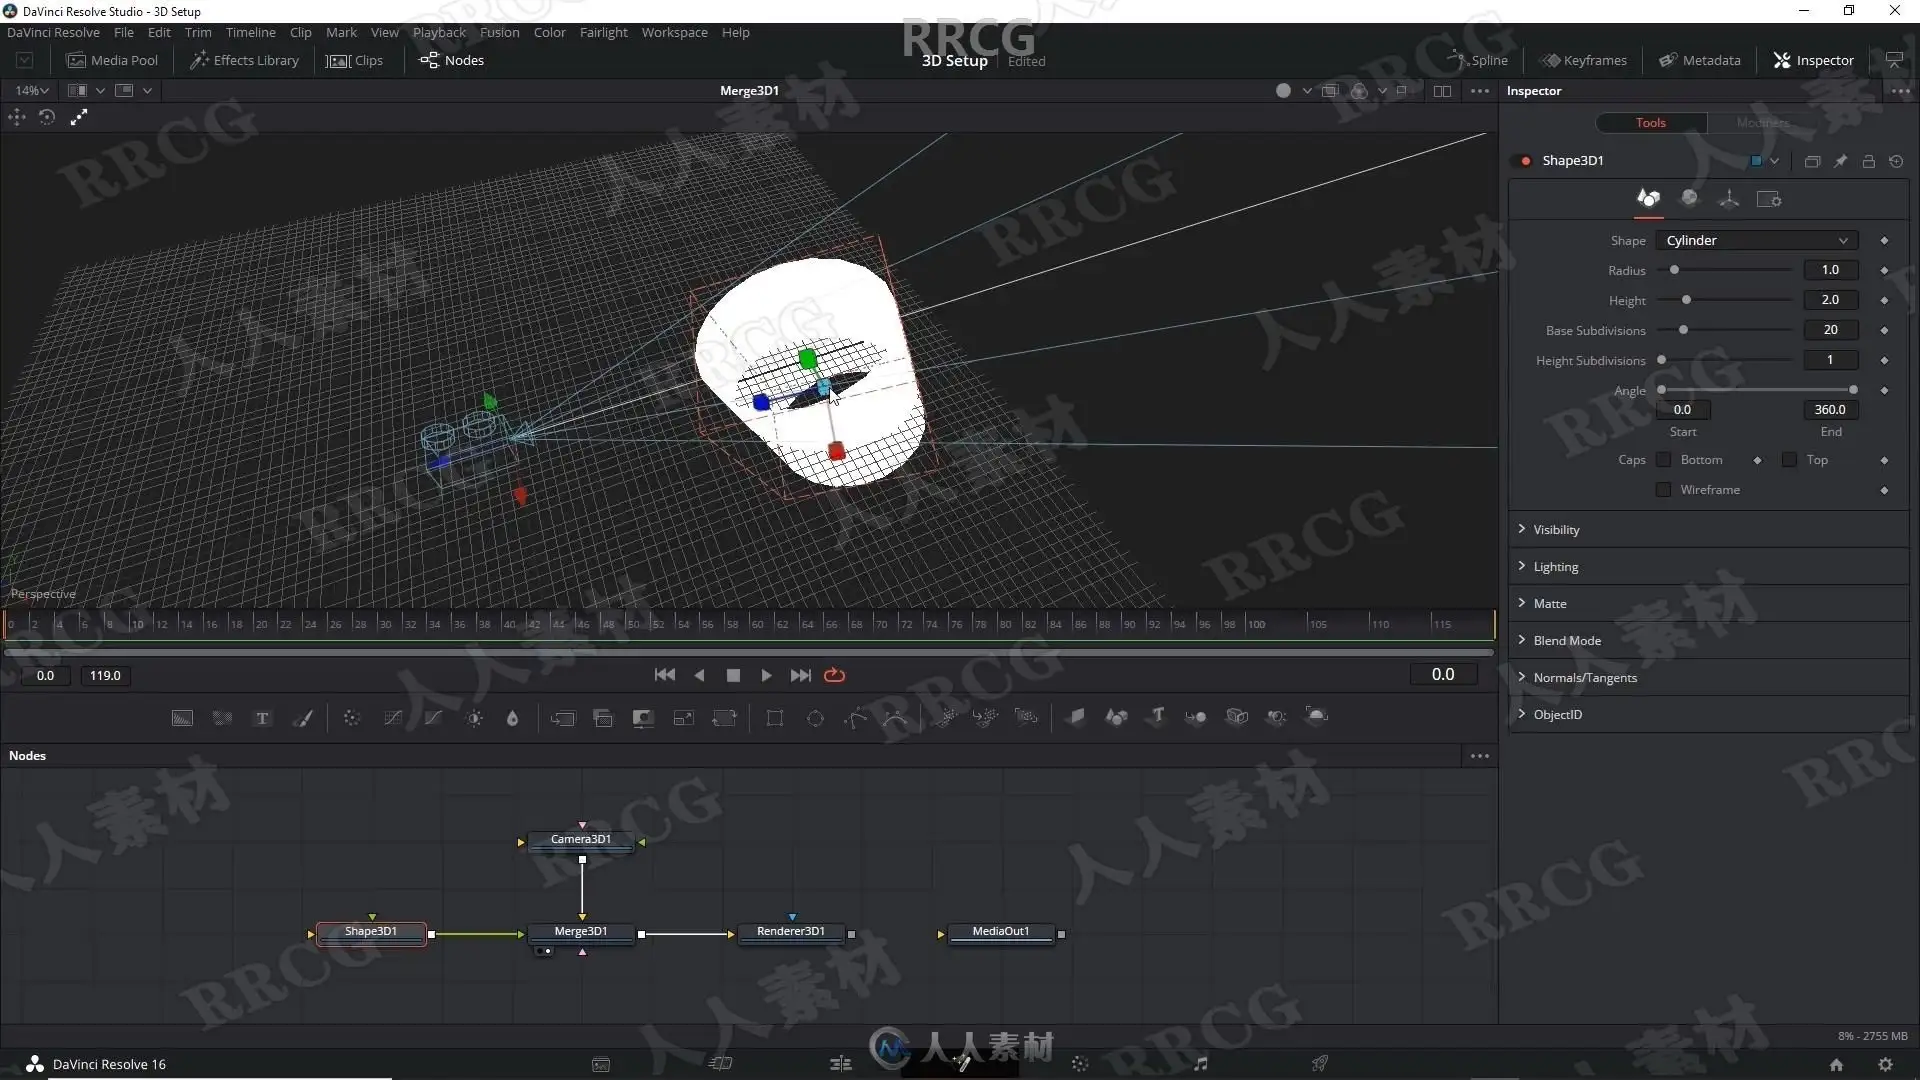Open the Effects Library panel
This screenshot has height=1080, width=1920.
coord(245,60)
